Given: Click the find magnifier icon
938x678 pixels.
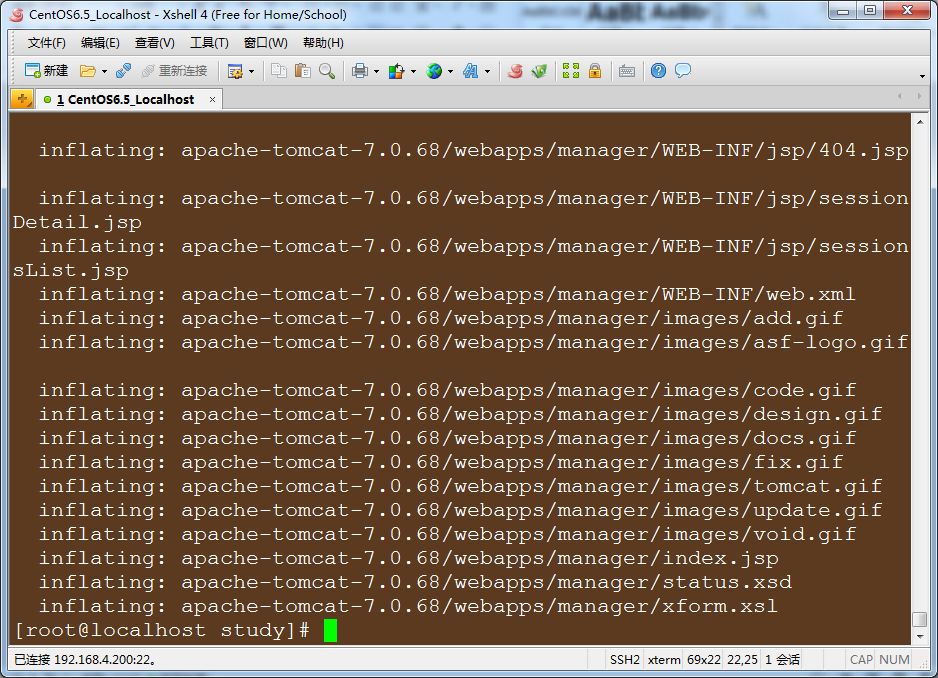Looking at the screenshot, I should pyautogui.click(x=327, y=71).
